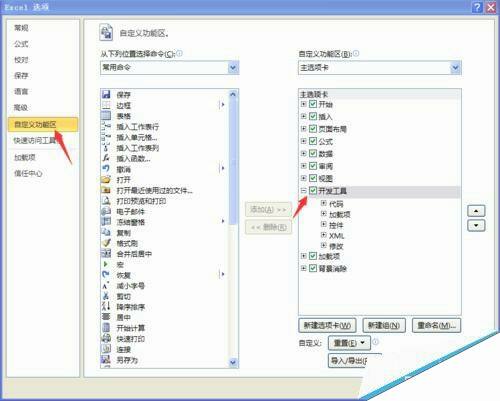Click the dialog help question mark button
This screenshot has height=401, width=500.
pyautogui.click(x=477, y=7)
